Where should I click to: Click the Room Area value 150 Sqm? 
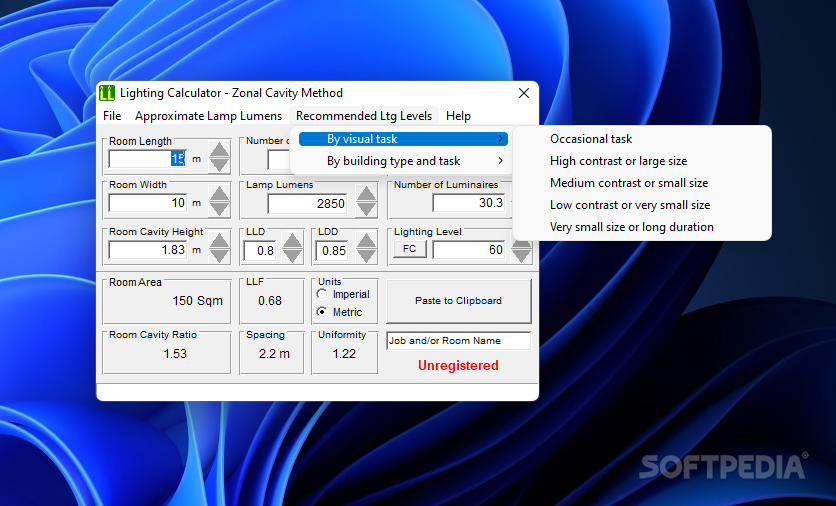(x=197, y=301)
